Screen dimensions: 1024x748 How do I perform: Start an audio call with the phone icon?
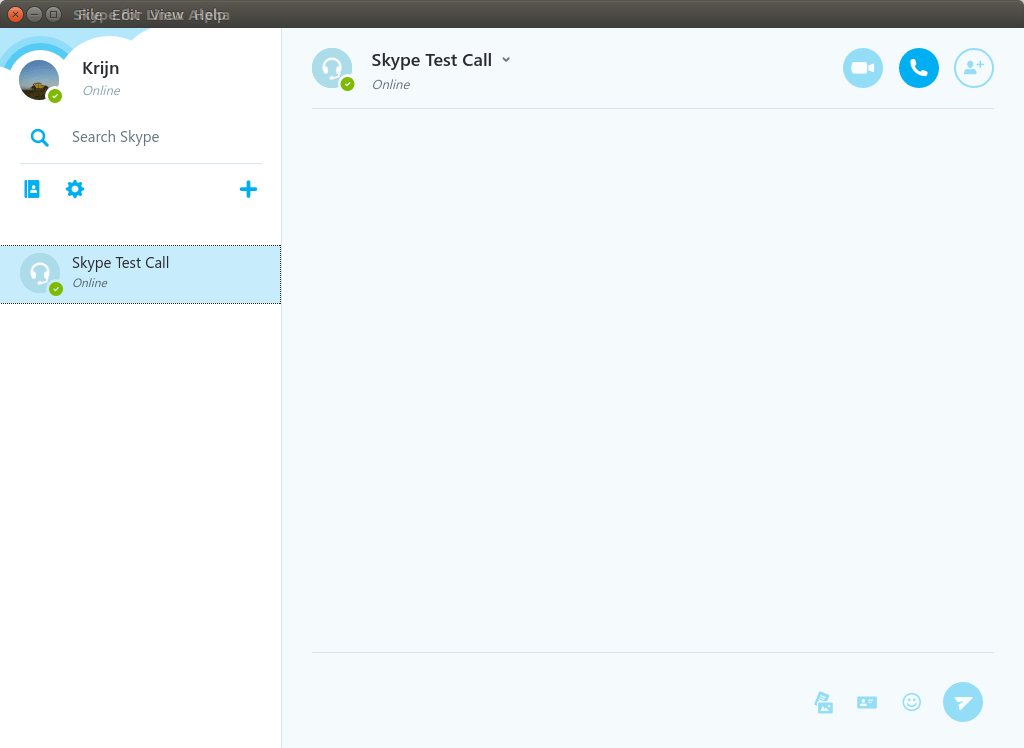(x=918, y=68)
